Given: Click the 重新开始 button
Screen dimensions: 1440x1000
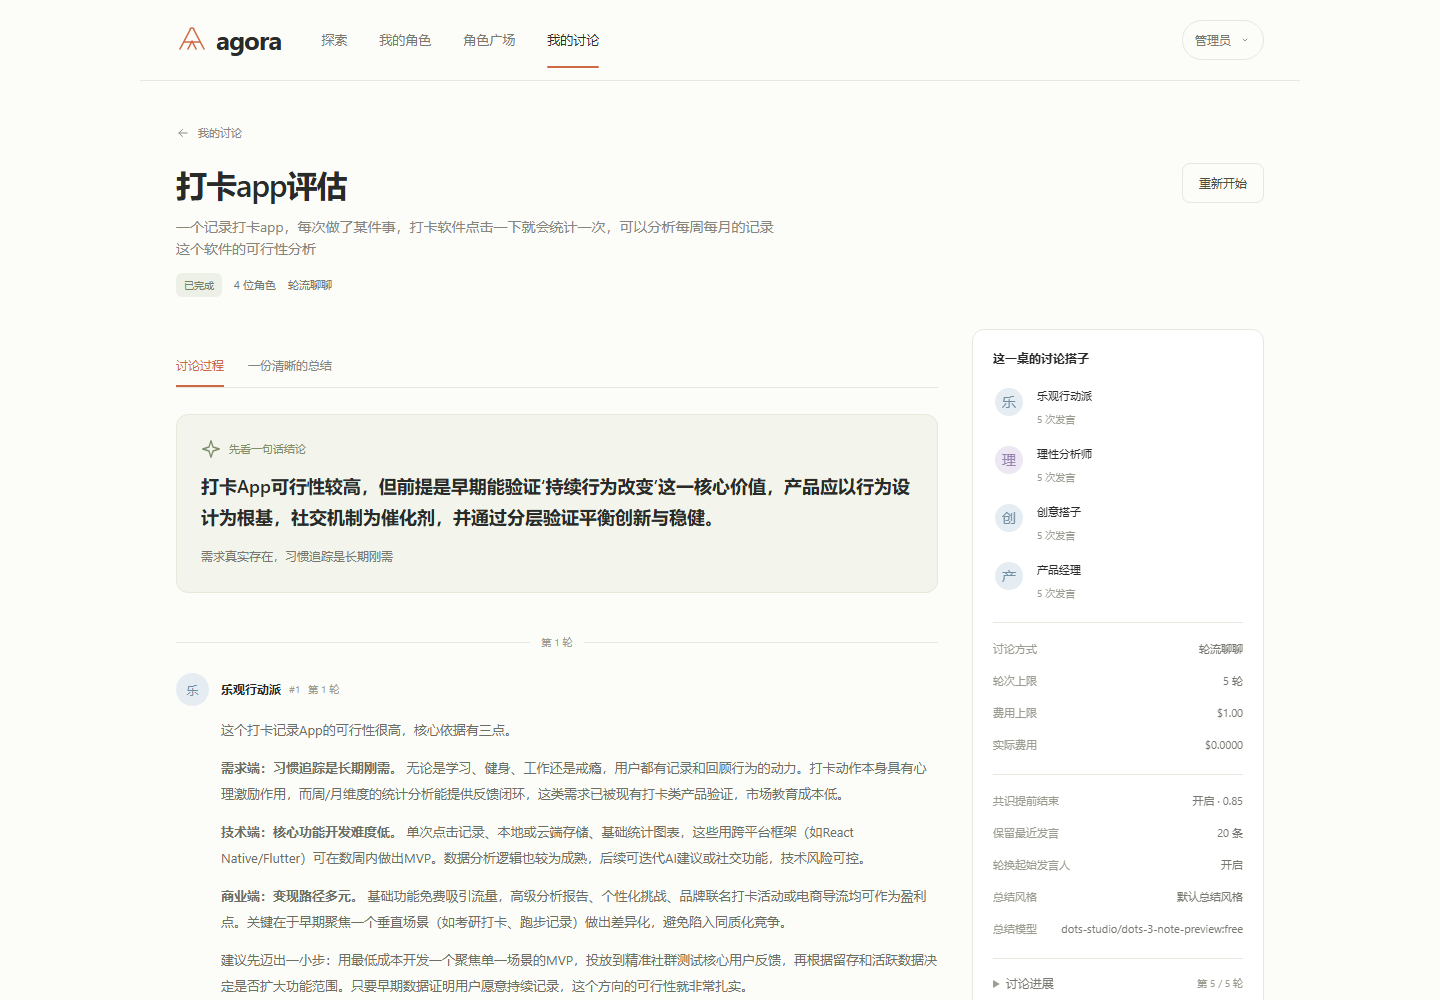Looking at the screenshot, I should click(x=1222, y=183).
